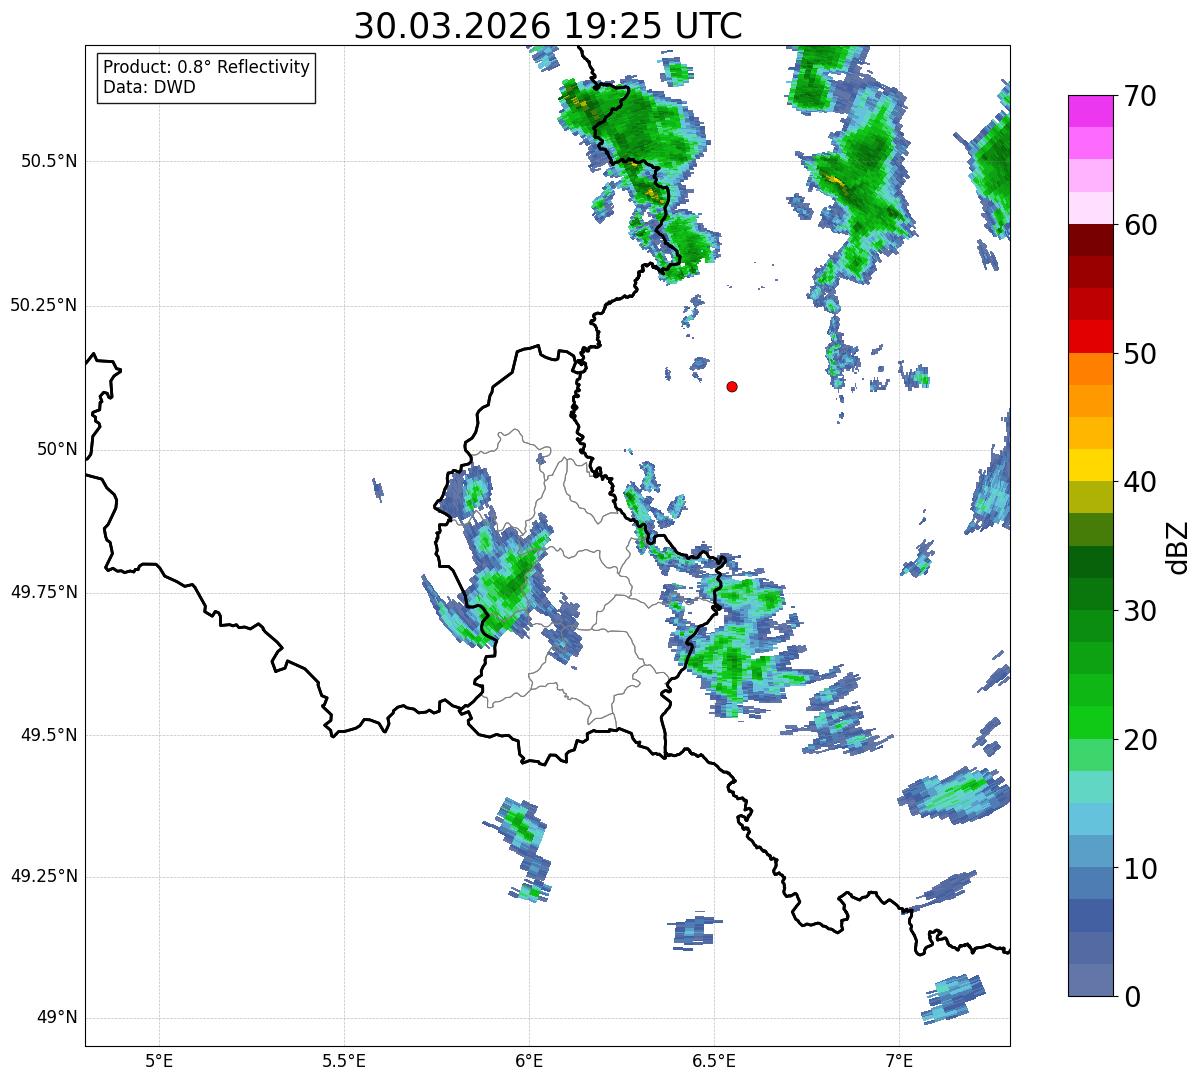Click the '7°E' longitude label
Image resolution: width=1202 pixels, height=1081 pixels.
899,1060
